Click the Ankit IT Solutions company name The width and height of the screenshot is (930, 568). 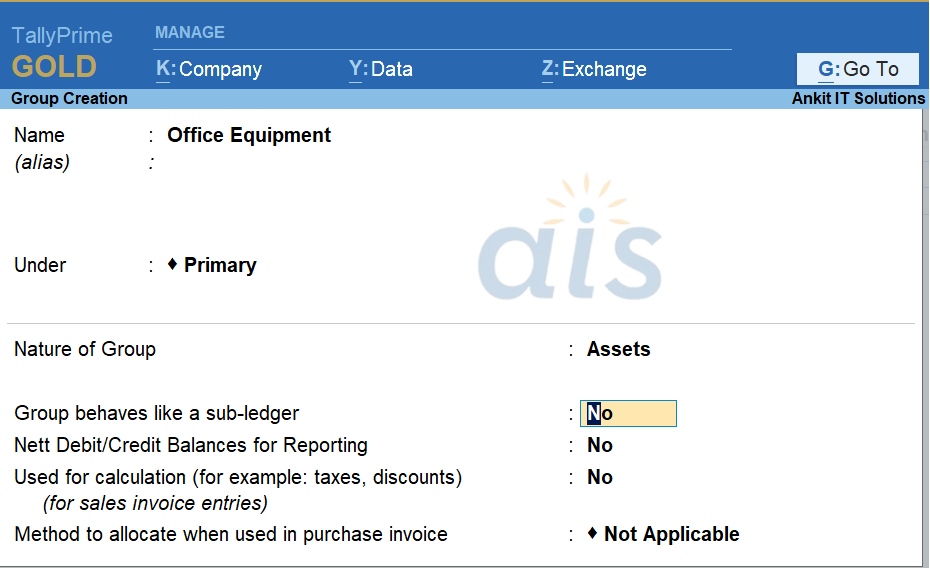pyautogui.click(x=858, y=99)
